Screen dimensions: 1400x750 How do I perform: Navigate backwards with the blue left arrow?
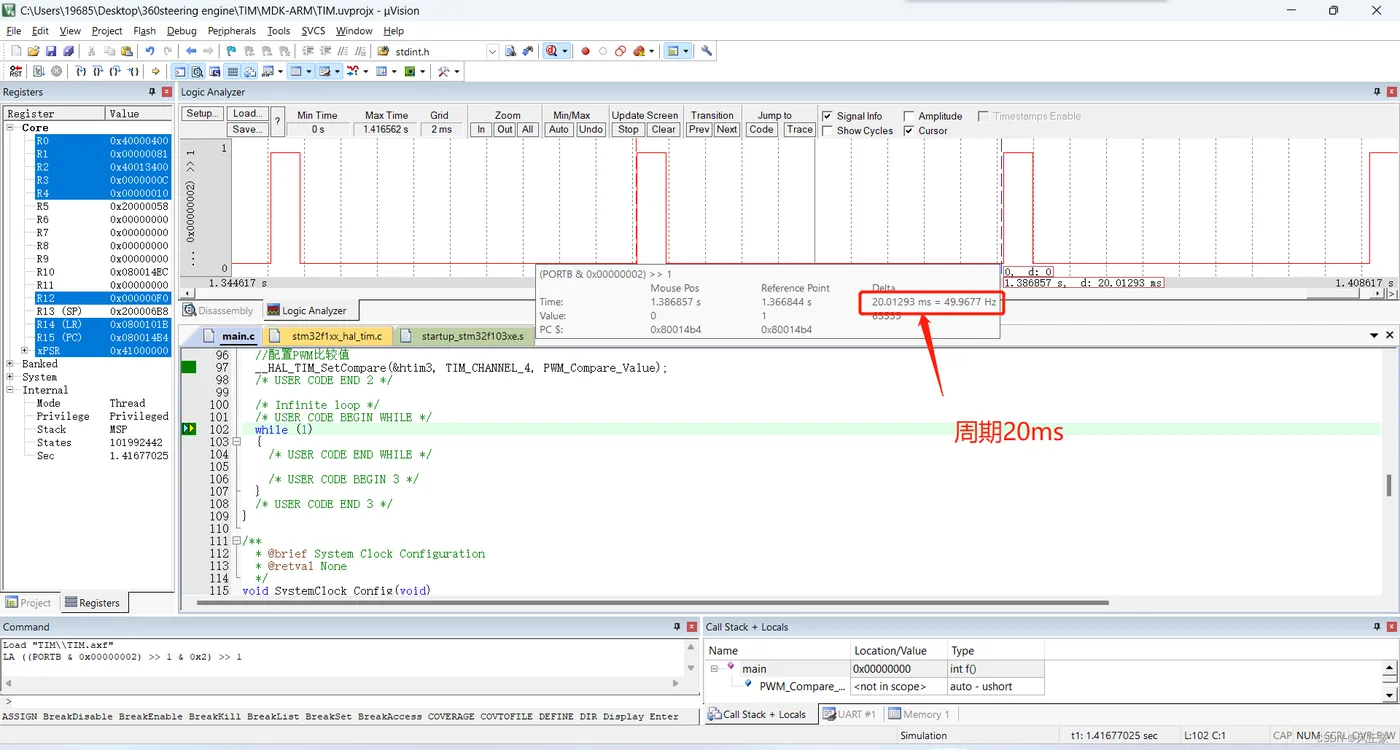coord(191,51)
